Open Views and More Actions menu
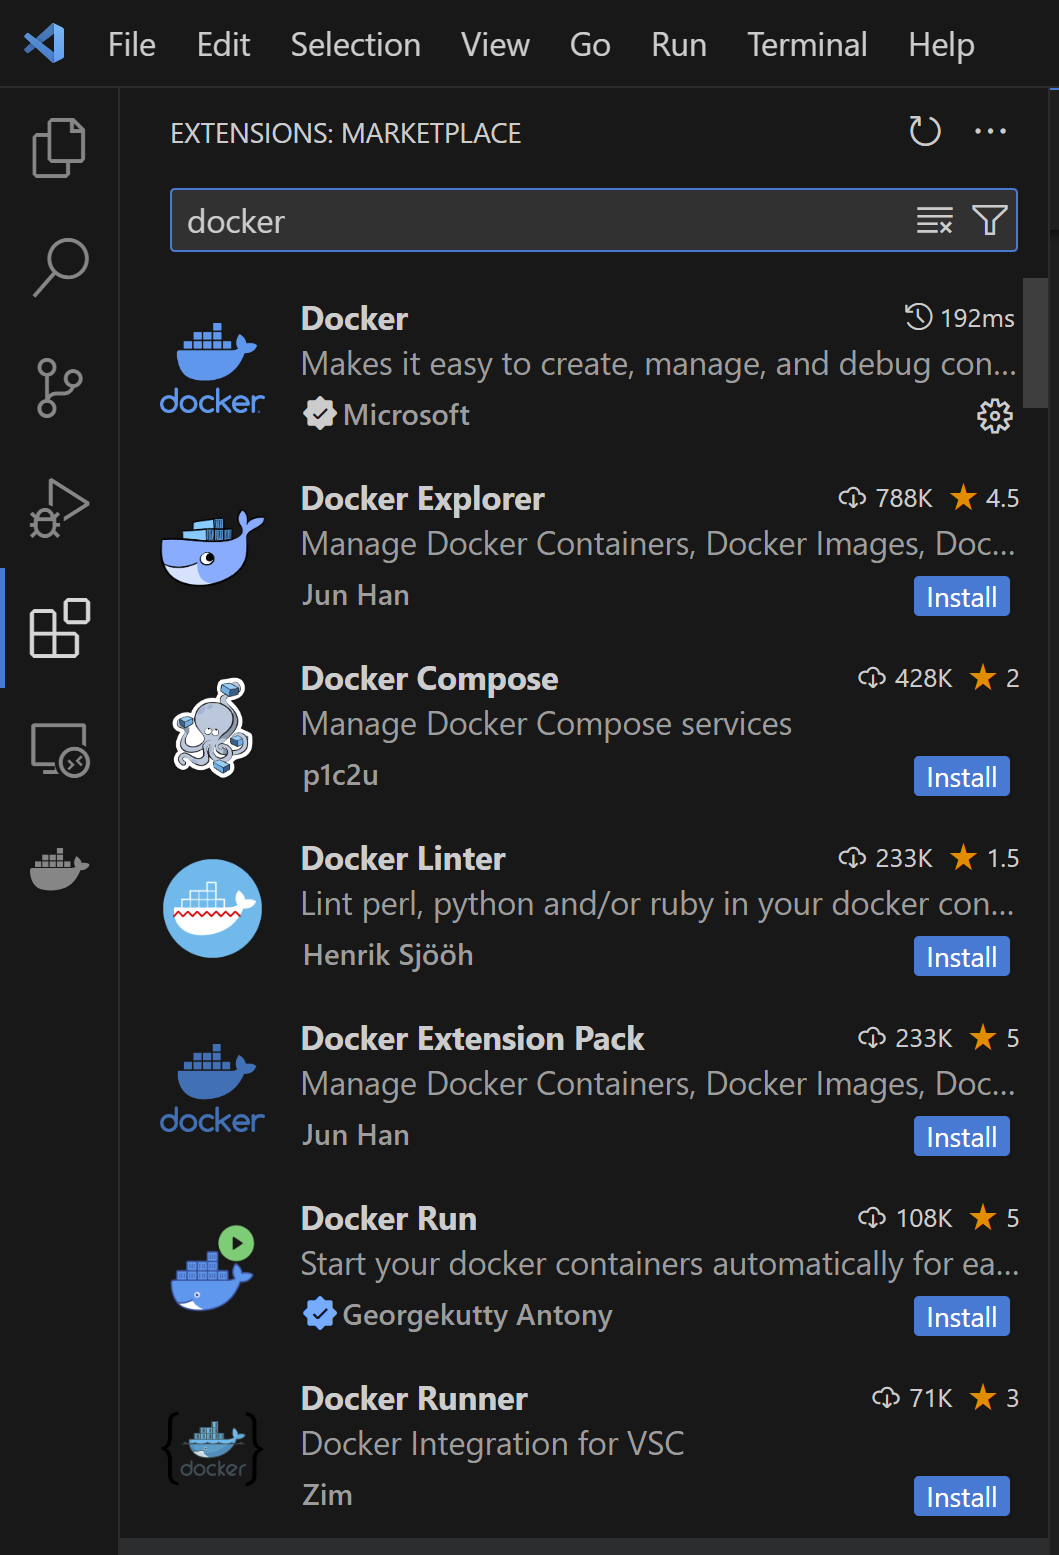The width and height of the screenshot is (1059, 1555). pos(990,132)
